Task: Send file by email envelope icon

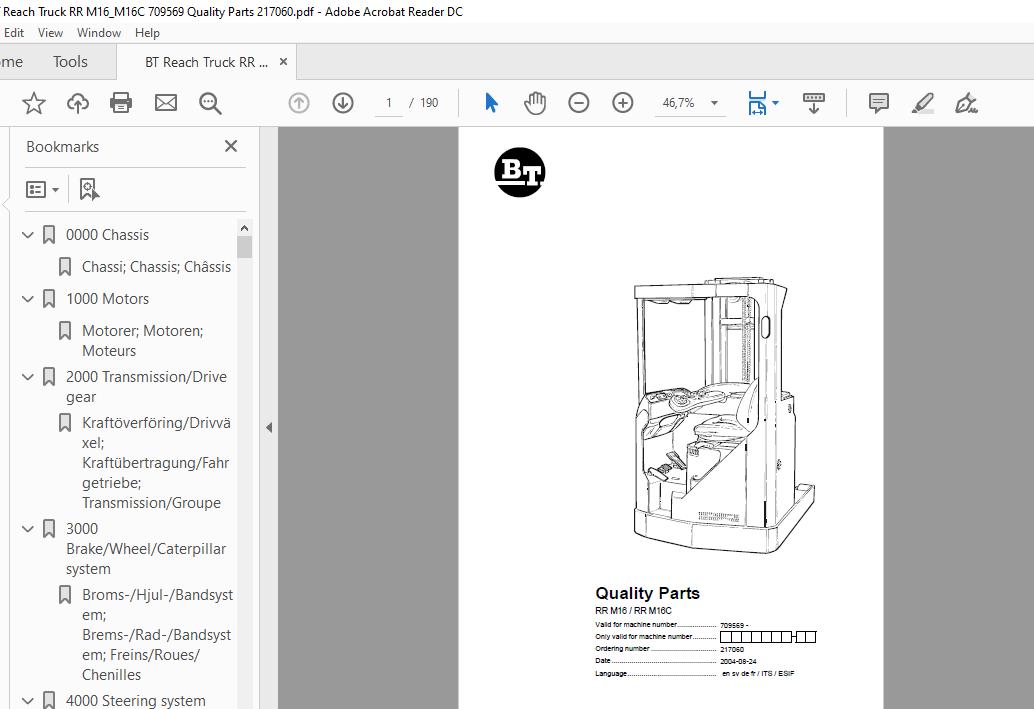Action: pyautogui.click(x=165, y=103)
